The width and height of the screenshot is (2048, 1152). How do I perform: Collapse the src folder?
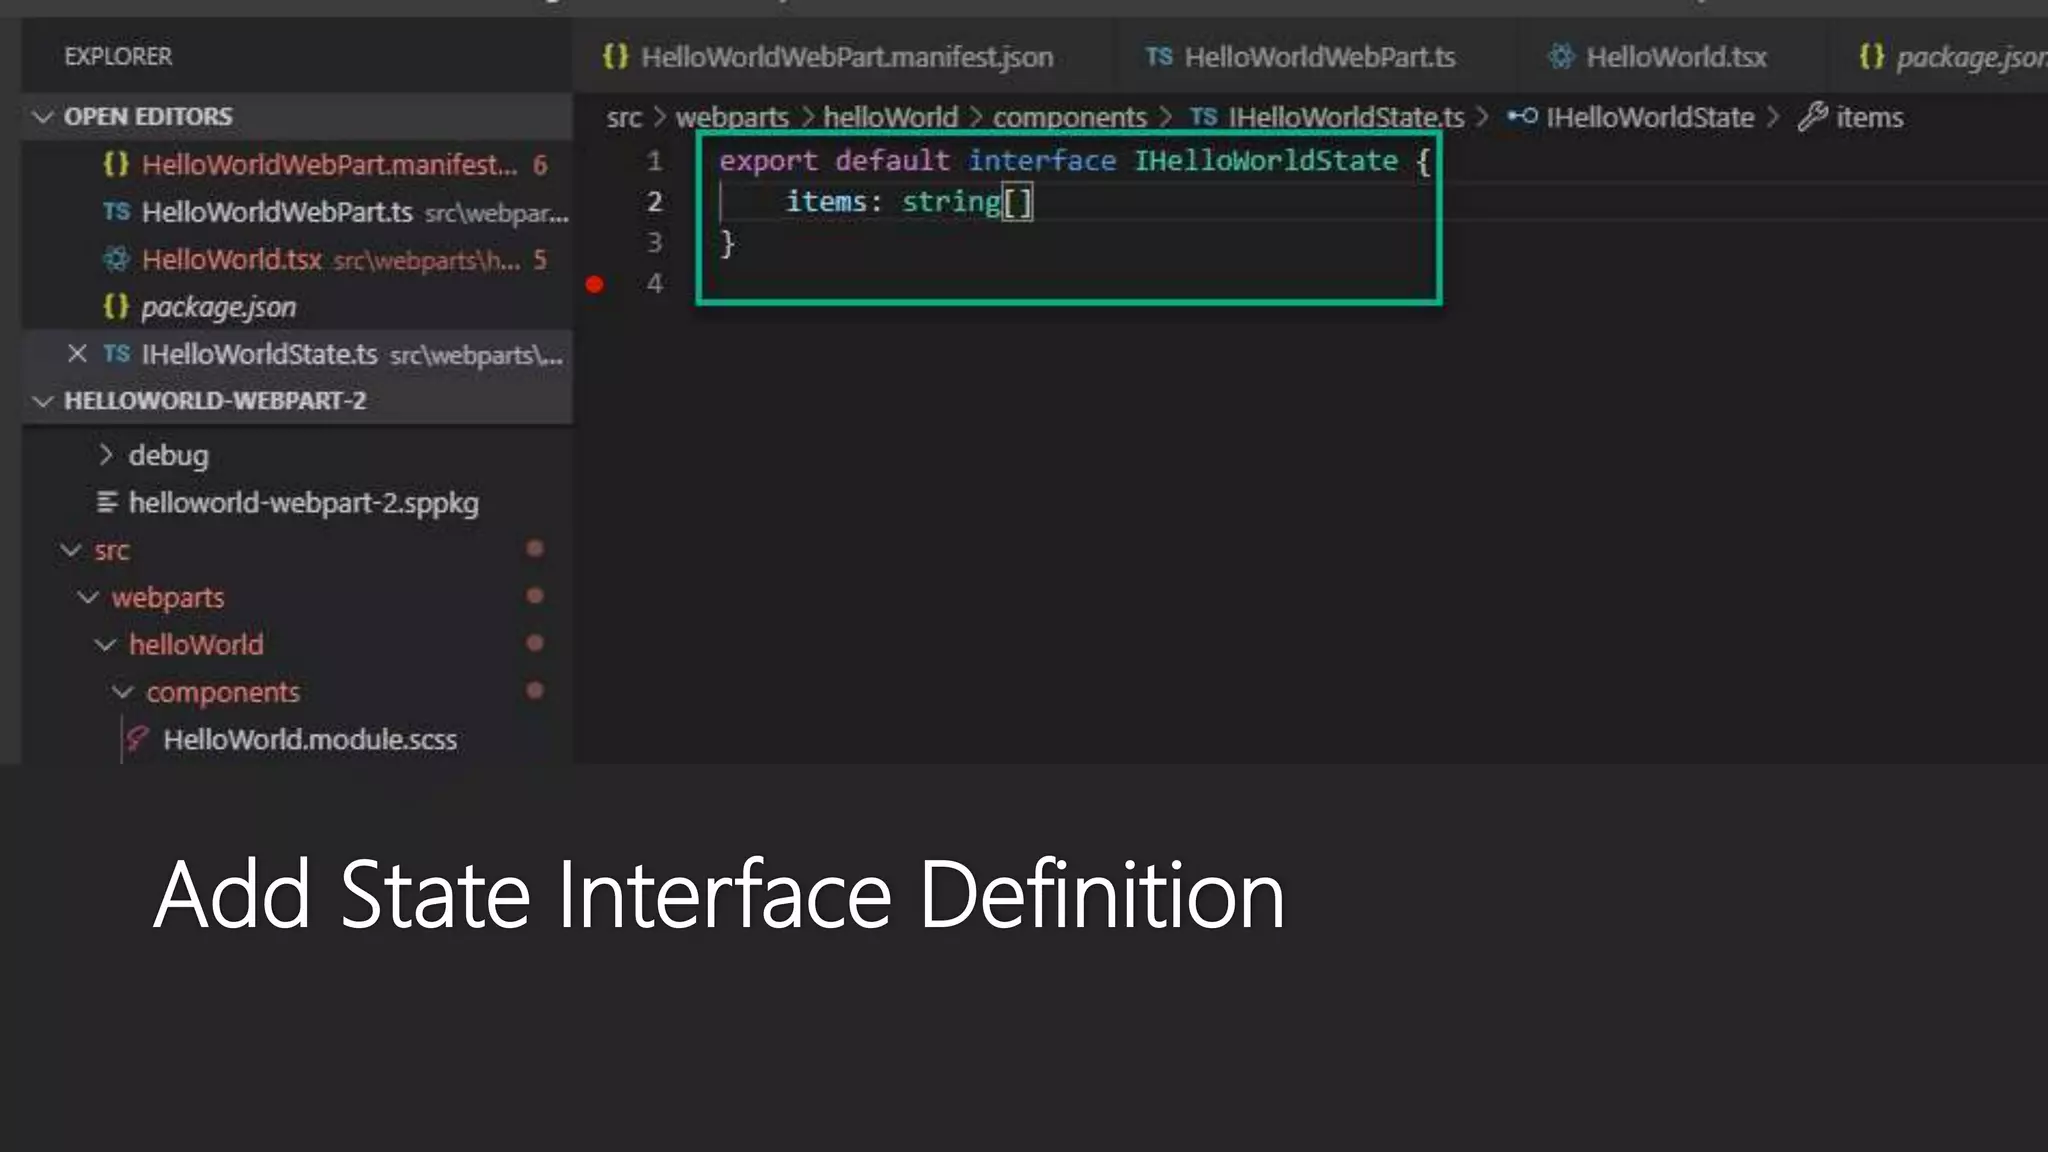pyautogui.click(x=70, y=550)
